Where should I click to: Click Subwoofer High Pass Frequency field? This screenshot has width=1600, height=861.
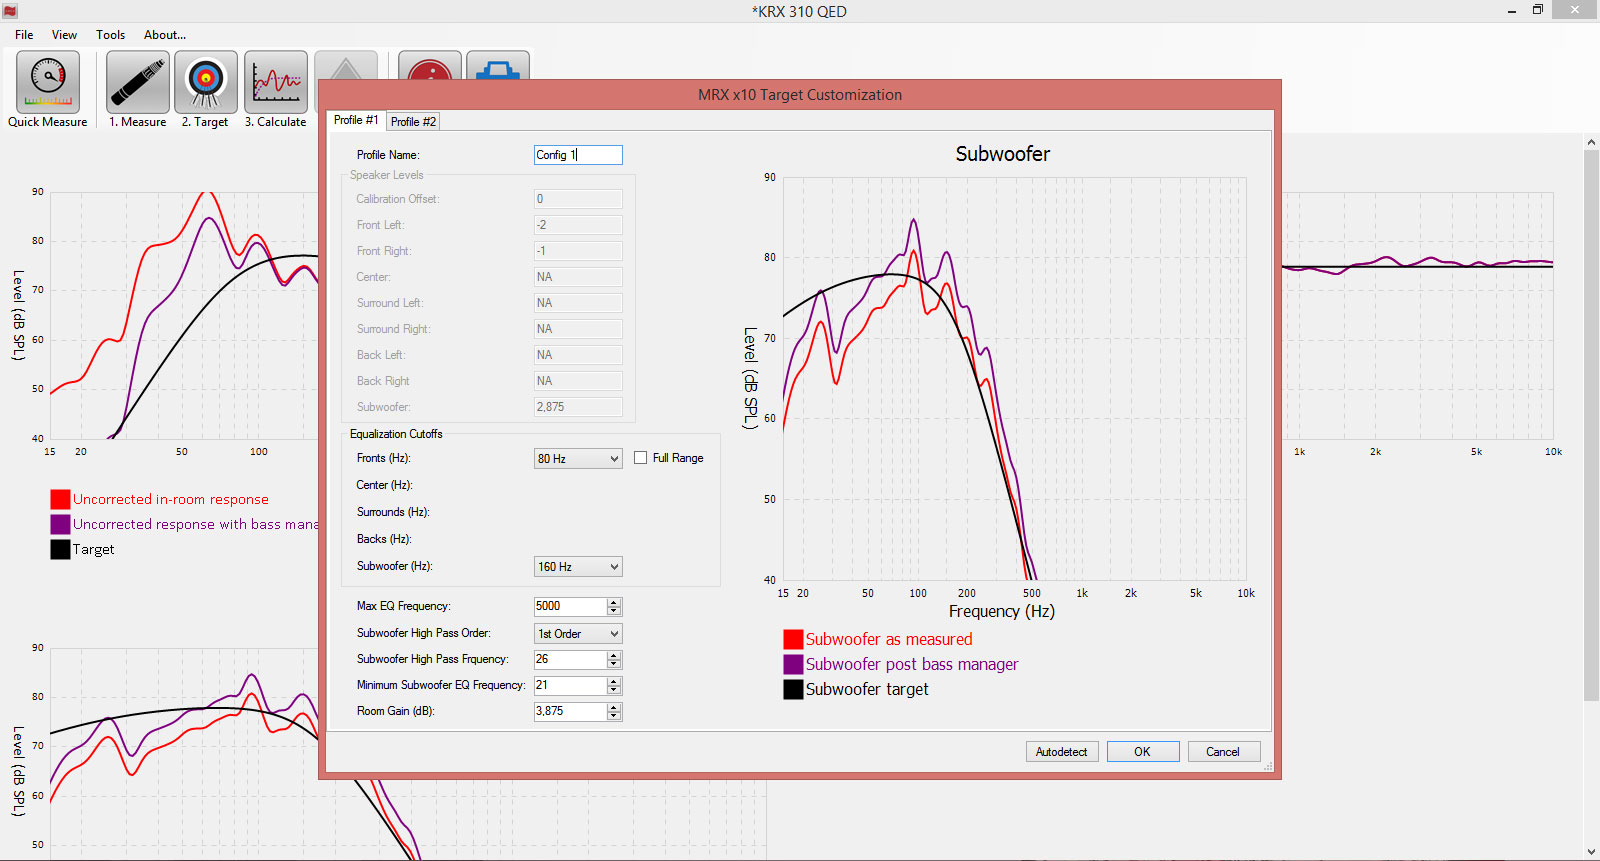(570, 659)
